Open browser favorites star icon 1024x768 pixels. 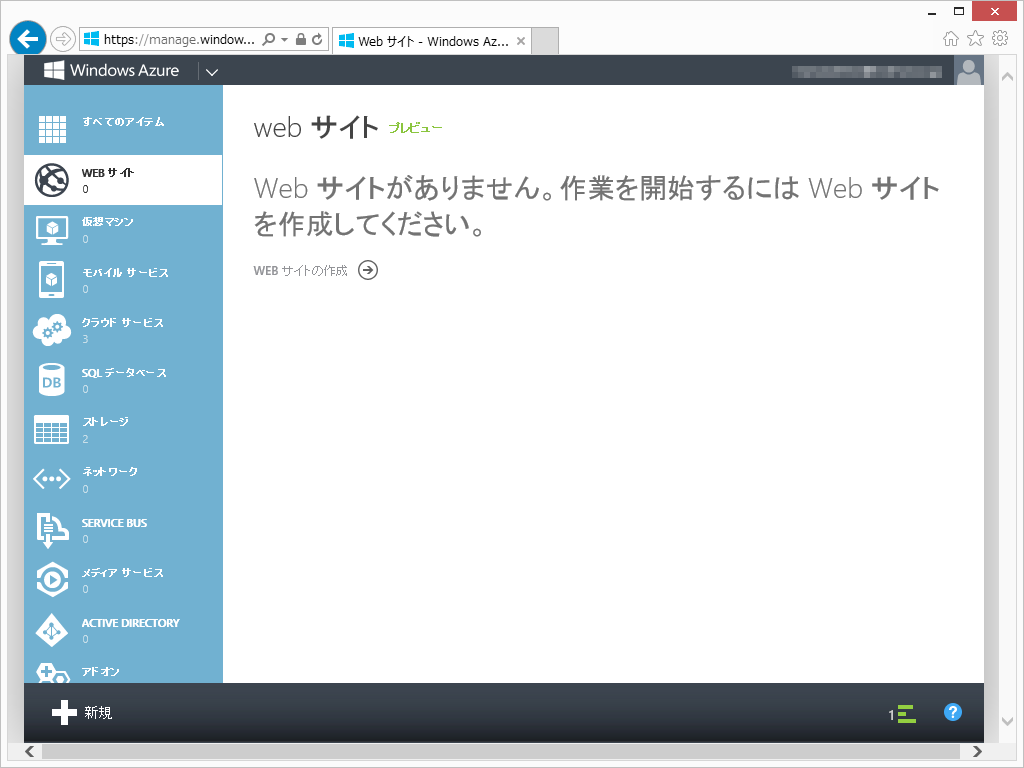(x=975, y=39)
